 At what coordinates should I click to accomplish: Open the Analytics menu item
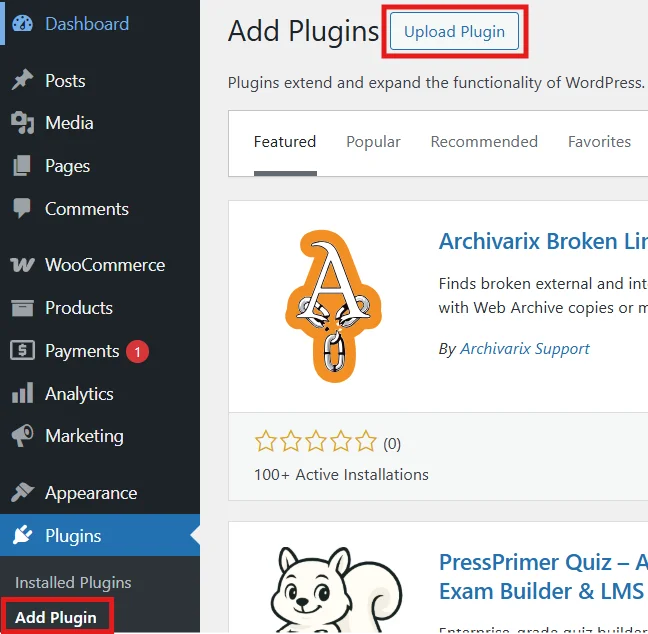(x=100, y=393)
